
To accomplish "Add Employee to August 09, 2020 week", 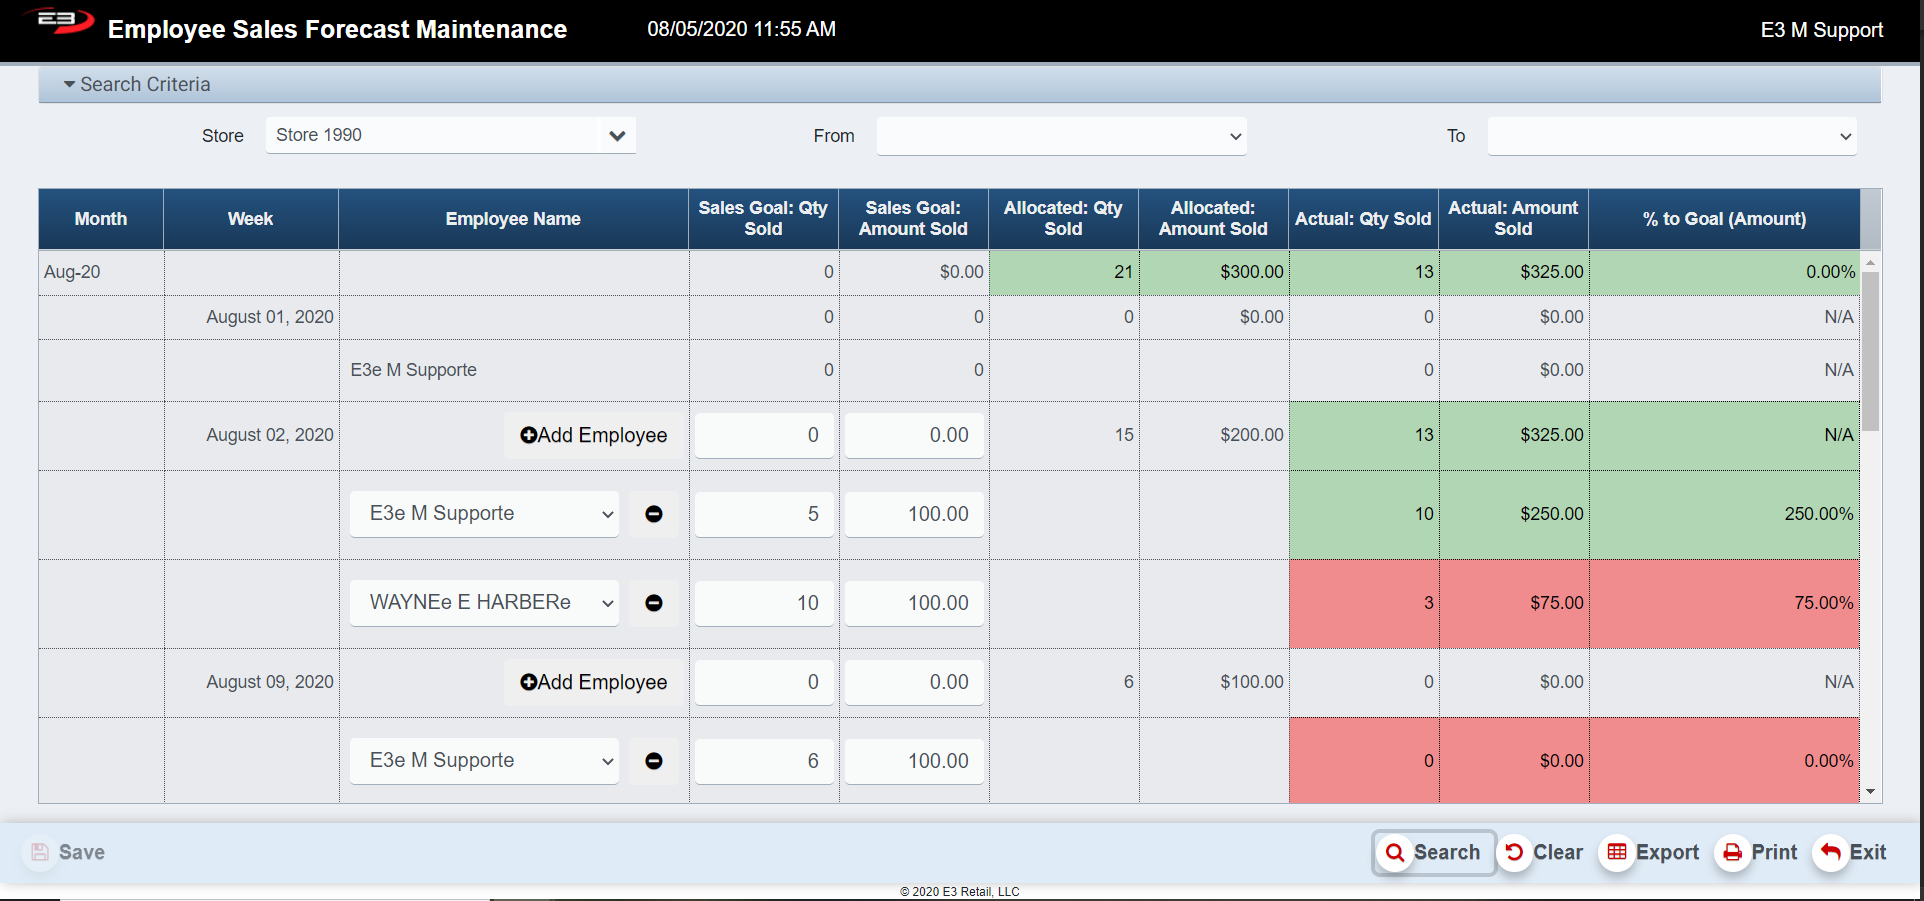I will click(593, 682).
